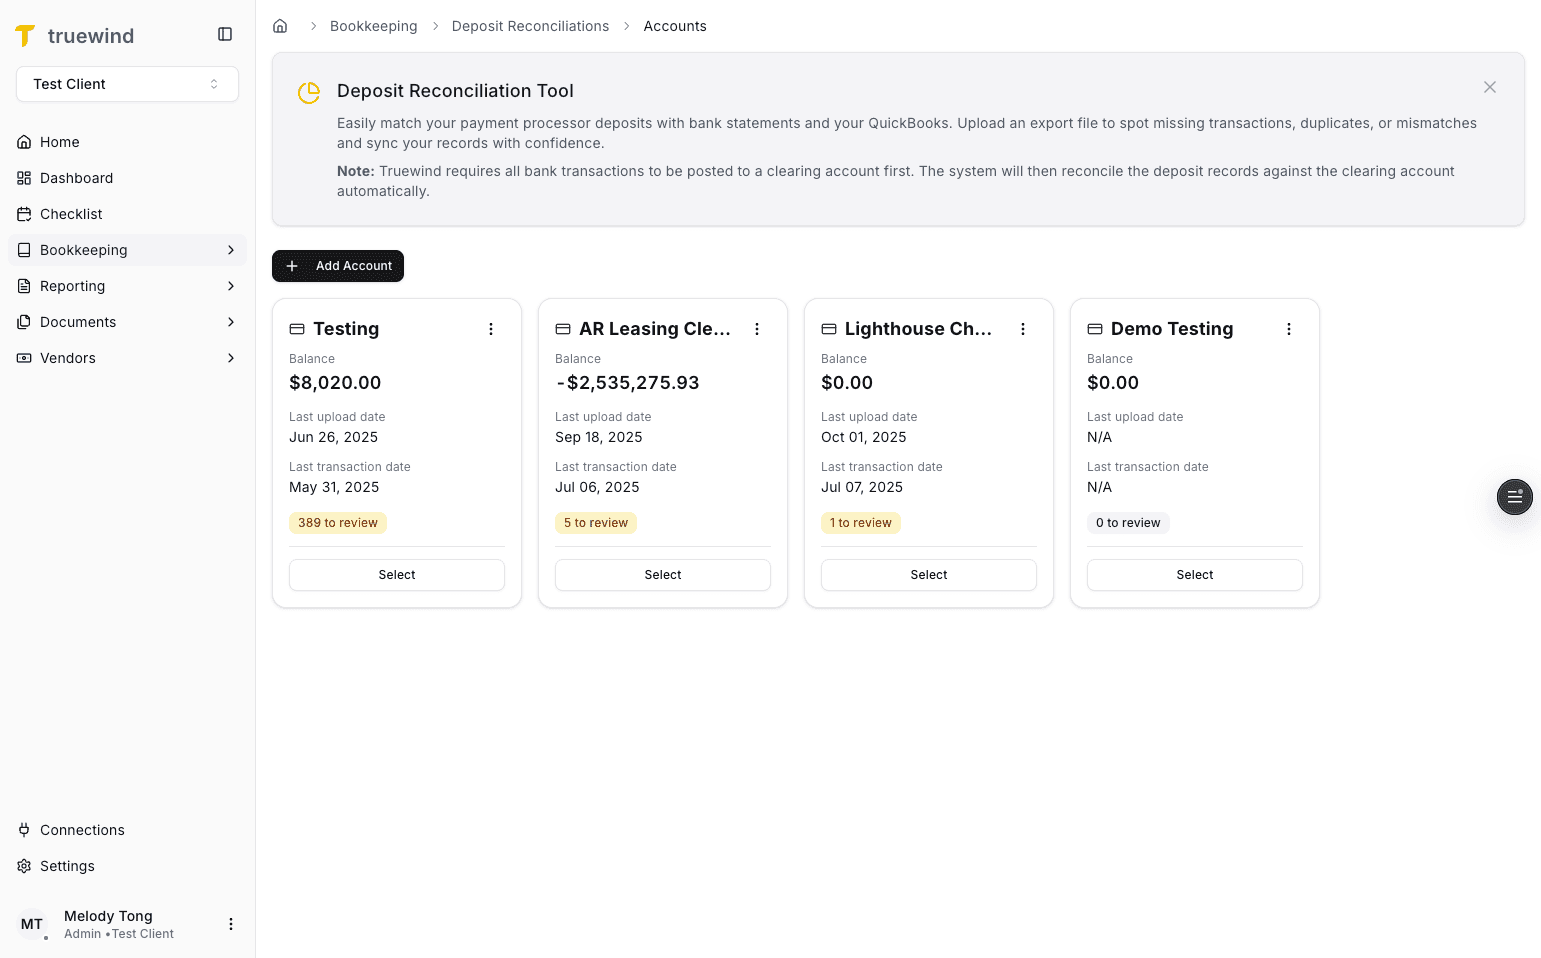Select the AR Leasing Clearing account
1541x958 pixels.
662,574
